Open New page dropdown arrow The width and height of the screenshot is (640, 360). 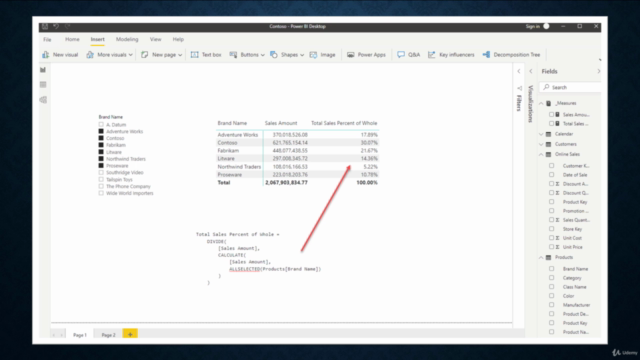(180, 55)
